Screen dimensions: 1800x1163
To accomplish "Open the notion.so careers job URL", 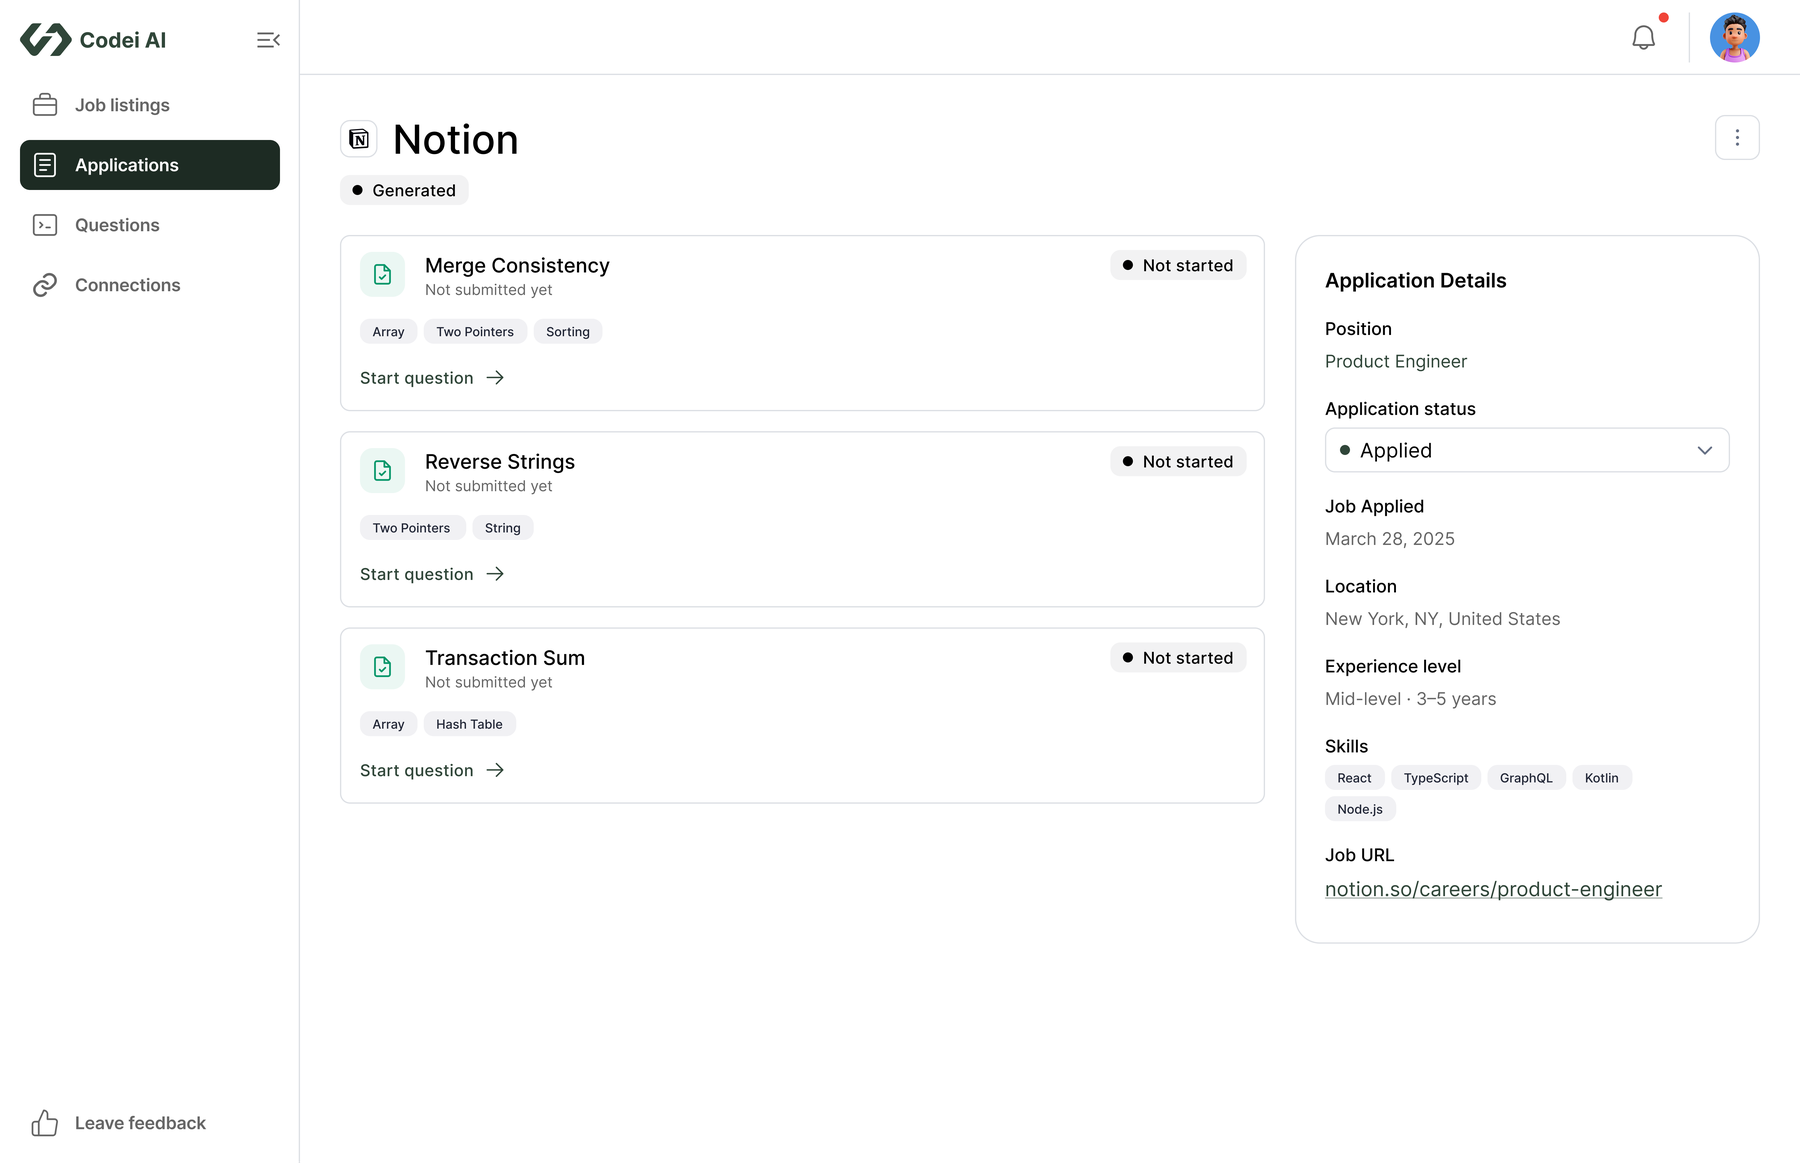I will tap(1493, 889).
